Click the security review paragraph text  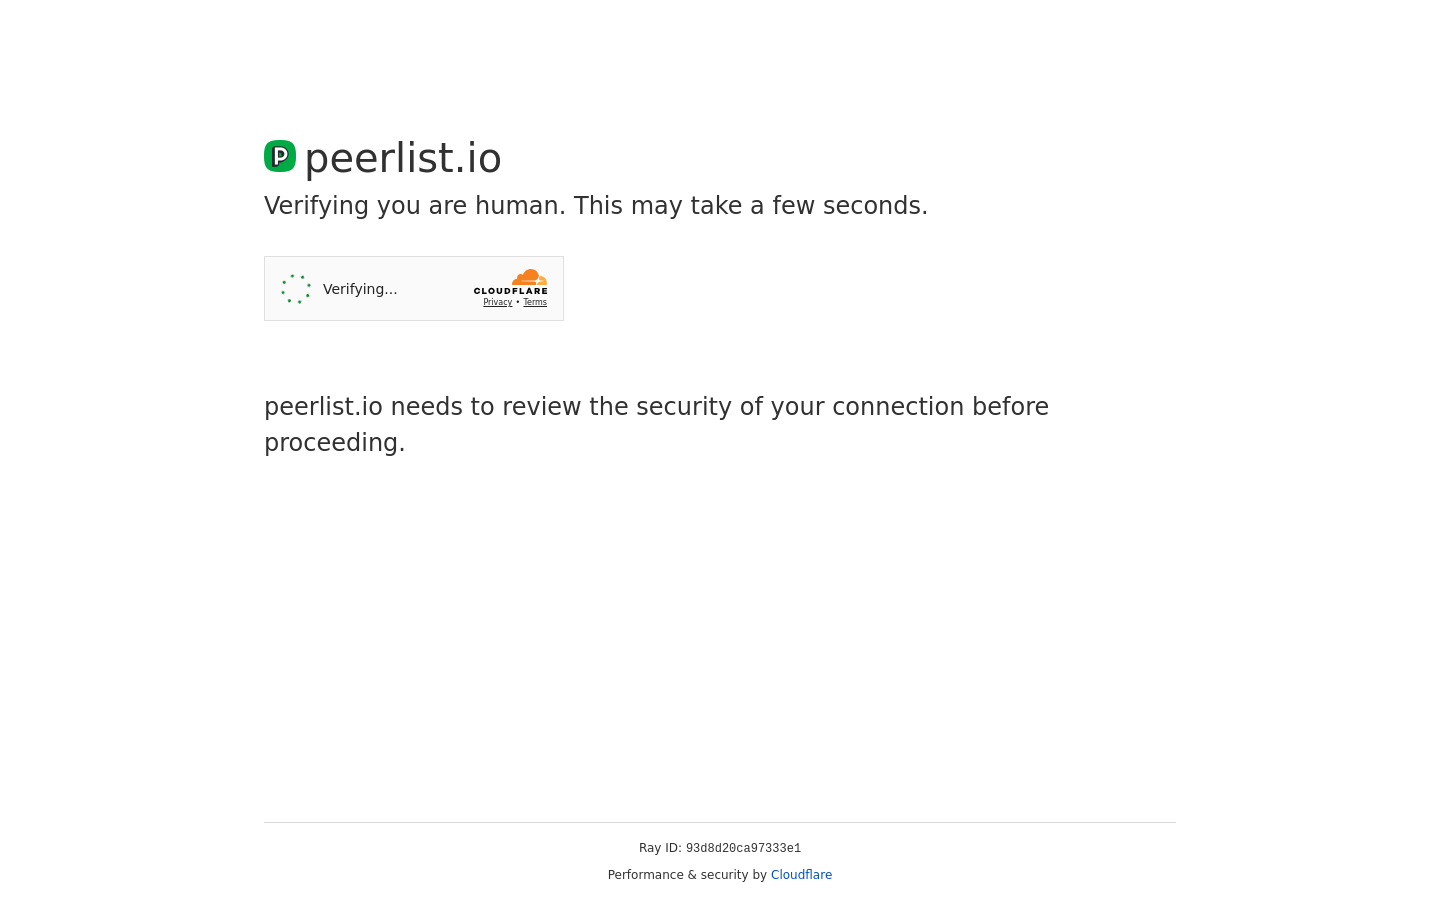coord(656,425)
